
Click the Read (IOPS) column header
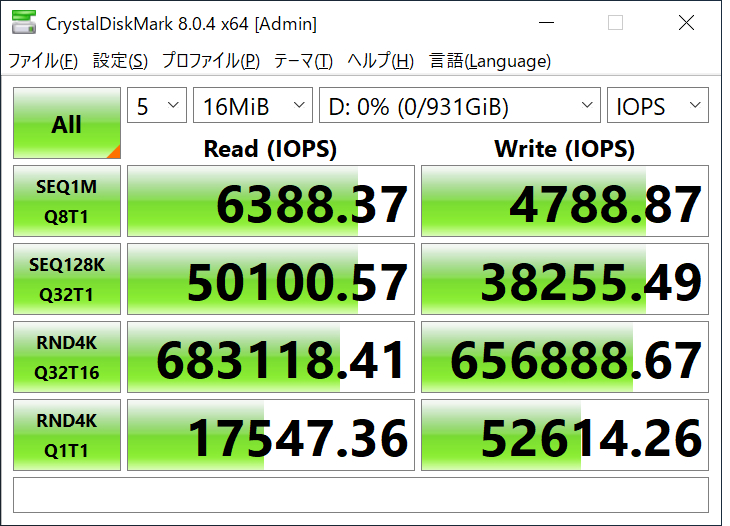[270, 149]
